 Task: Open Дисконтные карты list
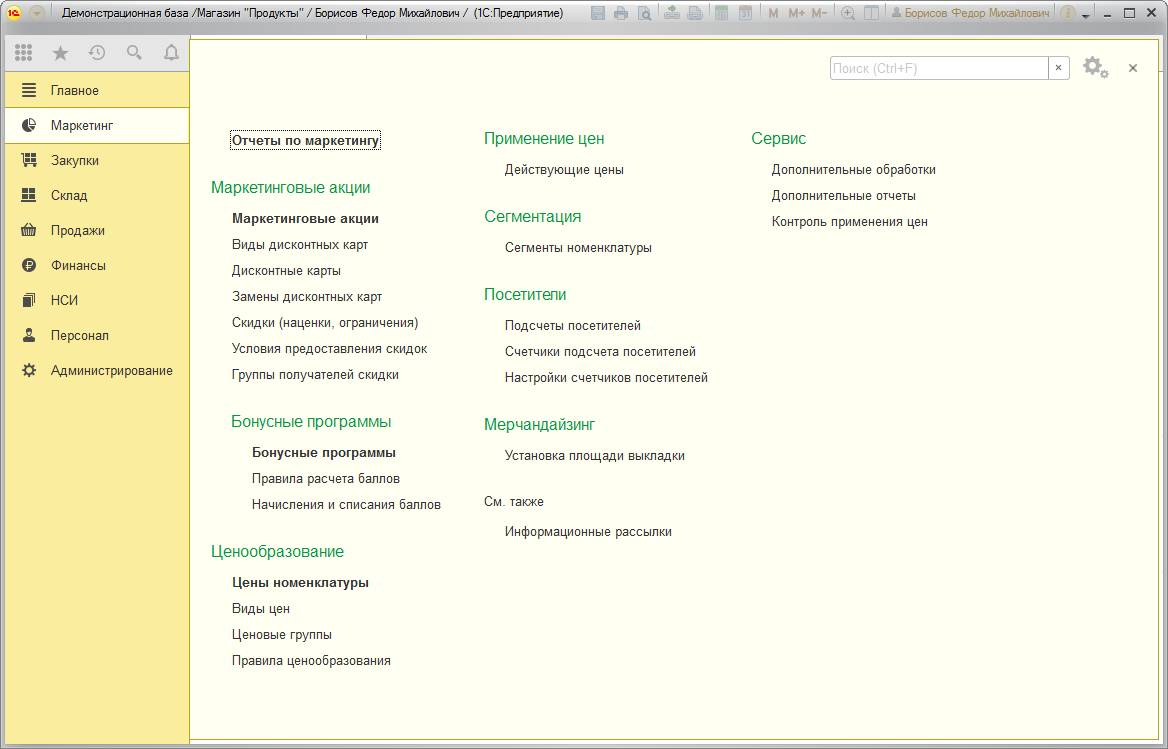[x=286, y=270]
